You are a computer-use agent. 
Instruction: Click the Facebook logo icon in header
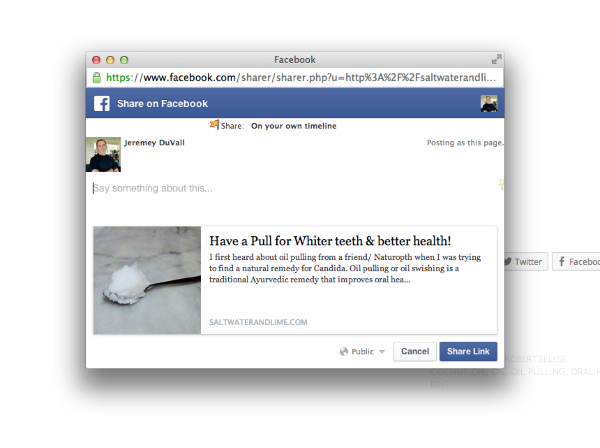102,104
